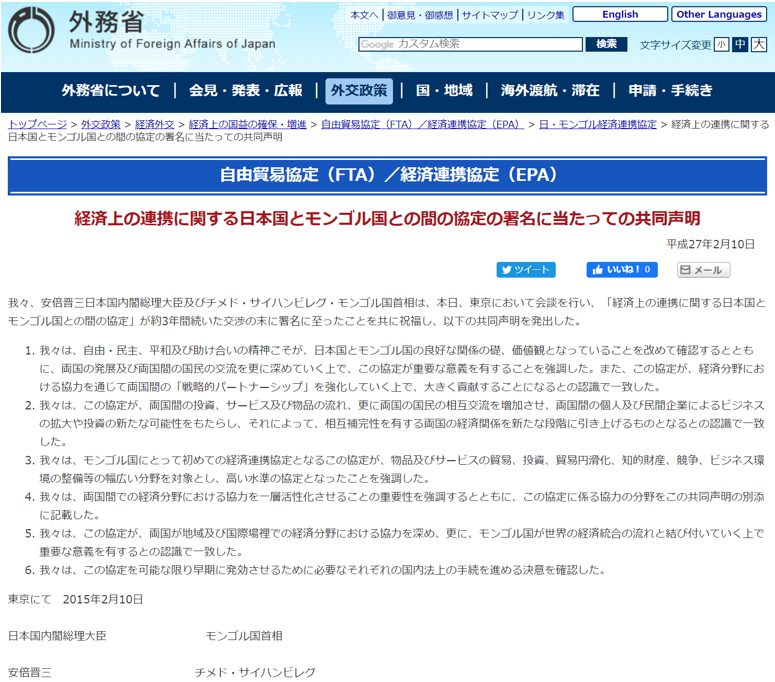Jump to 本文へ main content link
The height and width of the screenshot is (682, 775).
coord(364,15)
